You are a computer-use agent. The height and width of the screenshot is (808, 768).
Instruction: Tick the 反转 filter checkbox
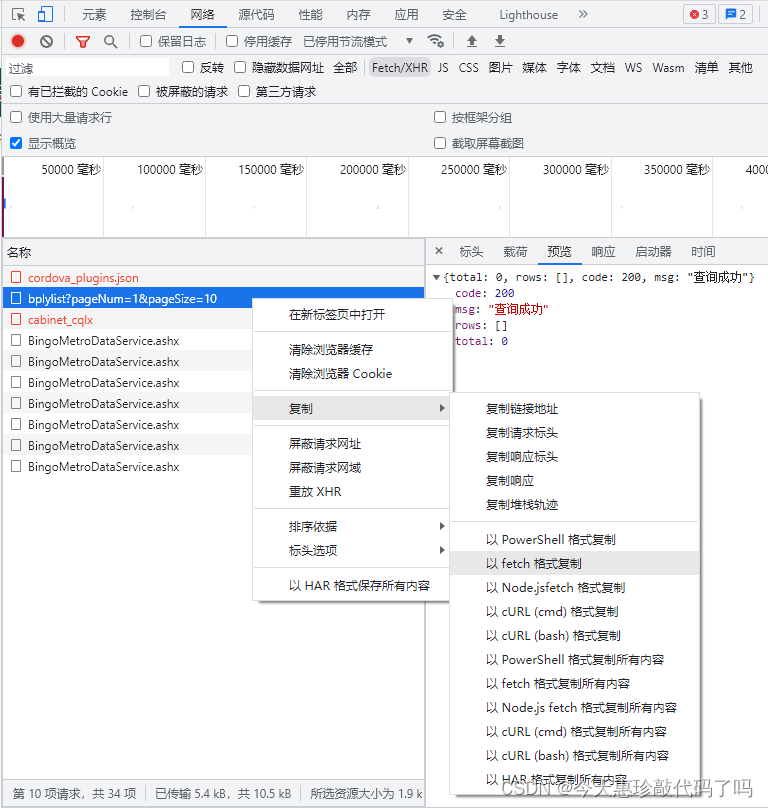tap(188, 67)
